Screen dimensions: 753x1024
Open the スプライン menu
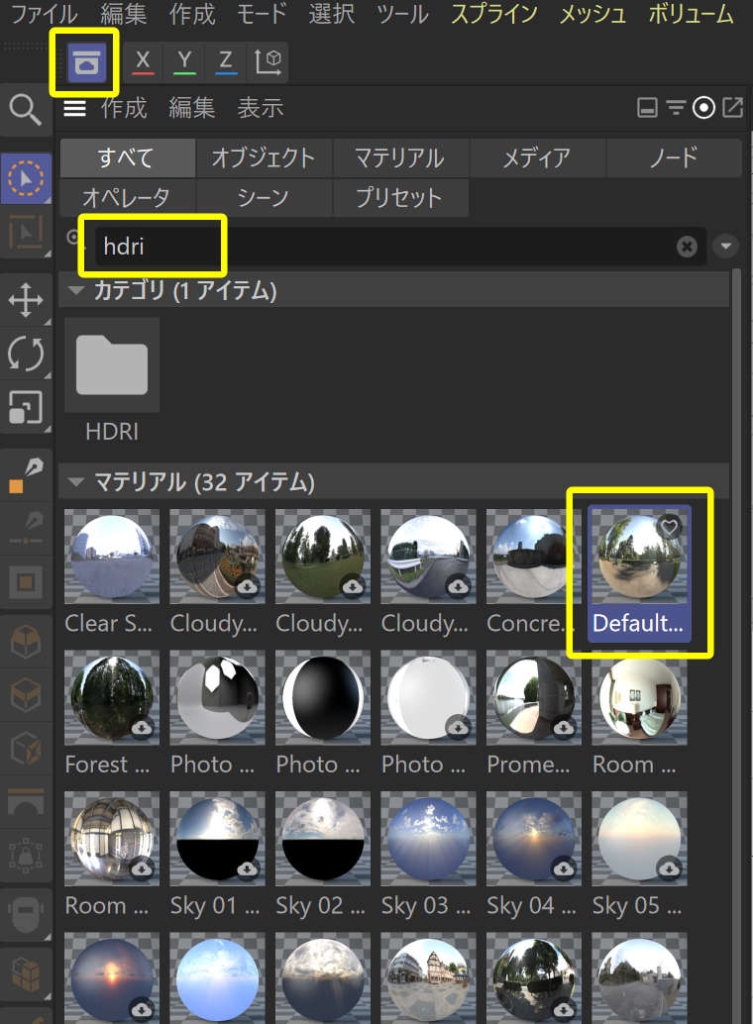(x=494, y=14)
